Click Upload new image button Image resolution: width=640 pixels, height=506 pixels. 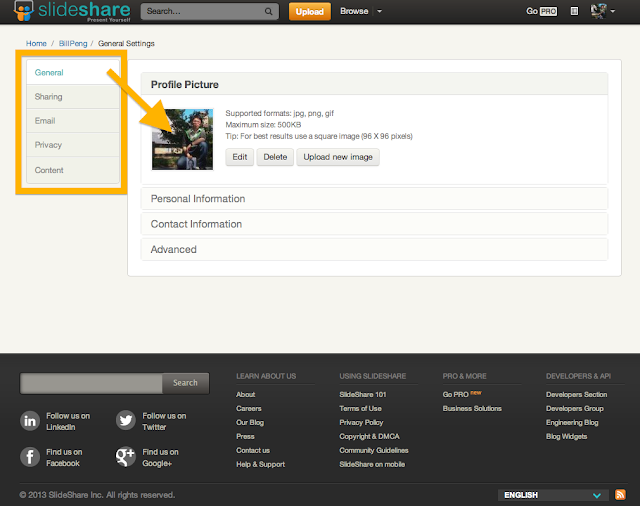[338, 157]
